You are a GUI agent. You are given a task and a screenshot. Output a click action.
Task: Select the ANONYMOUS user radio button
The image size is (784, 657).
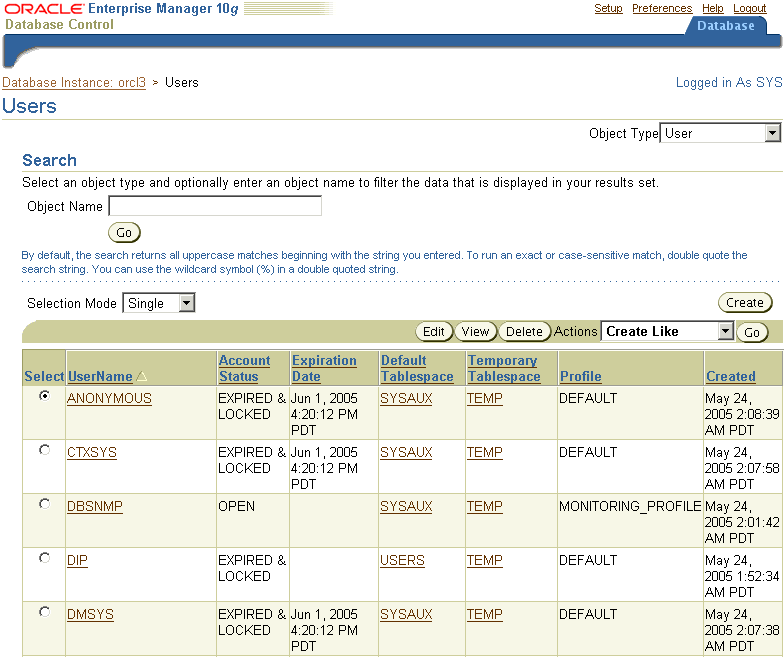click(44, 396)
